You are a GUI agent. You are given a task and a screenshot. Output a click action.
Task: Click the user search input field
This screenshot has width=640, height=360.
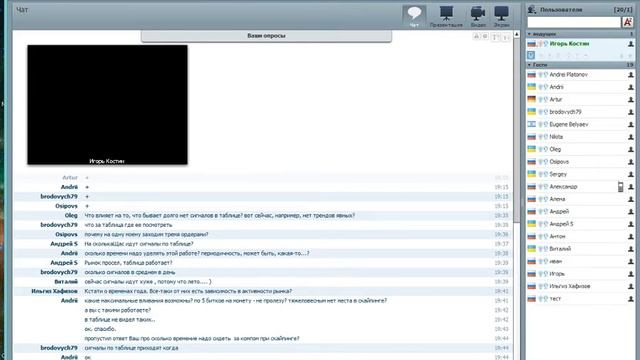574,22
